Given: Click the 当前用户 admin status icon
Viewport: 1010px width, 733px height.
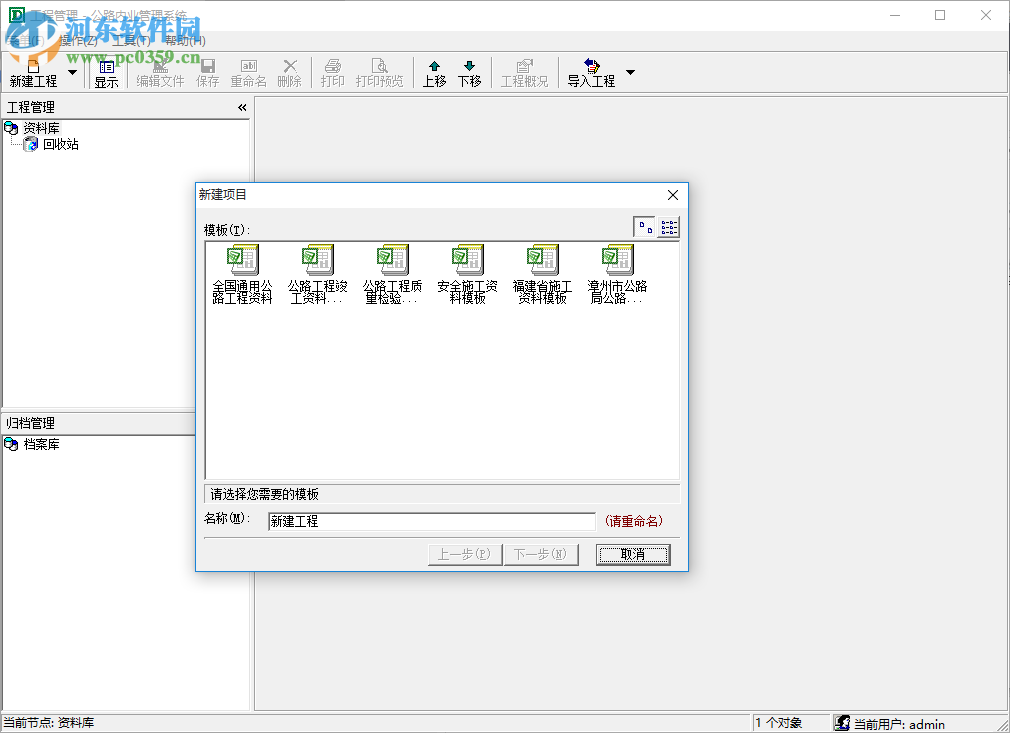Looking at the screenshot, I should 842,723.
